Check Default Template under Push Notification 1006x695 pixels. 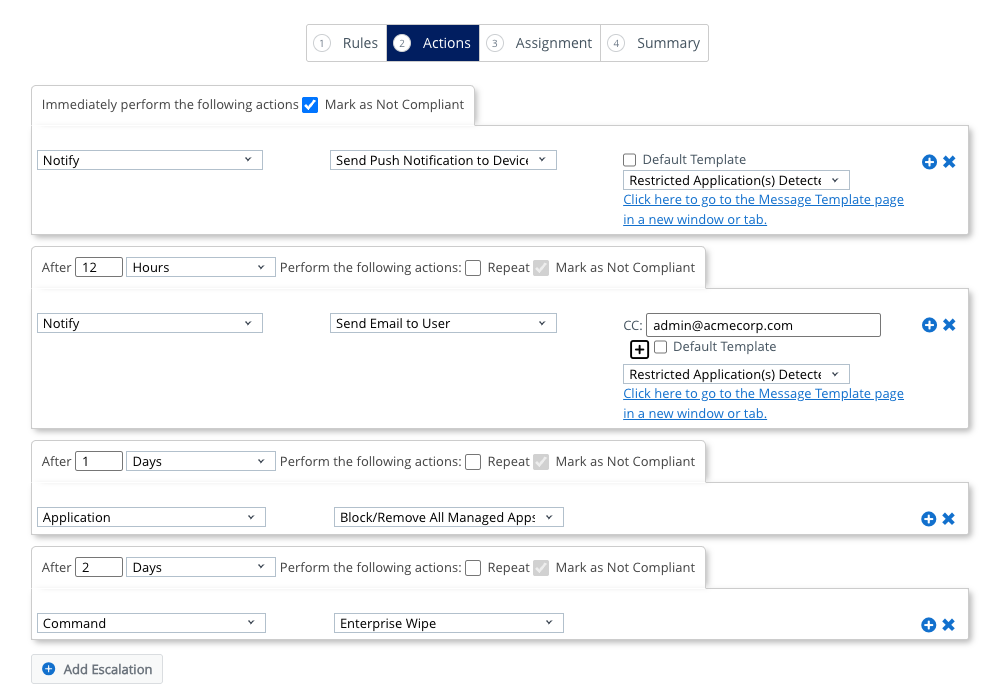tap(630, 160)
